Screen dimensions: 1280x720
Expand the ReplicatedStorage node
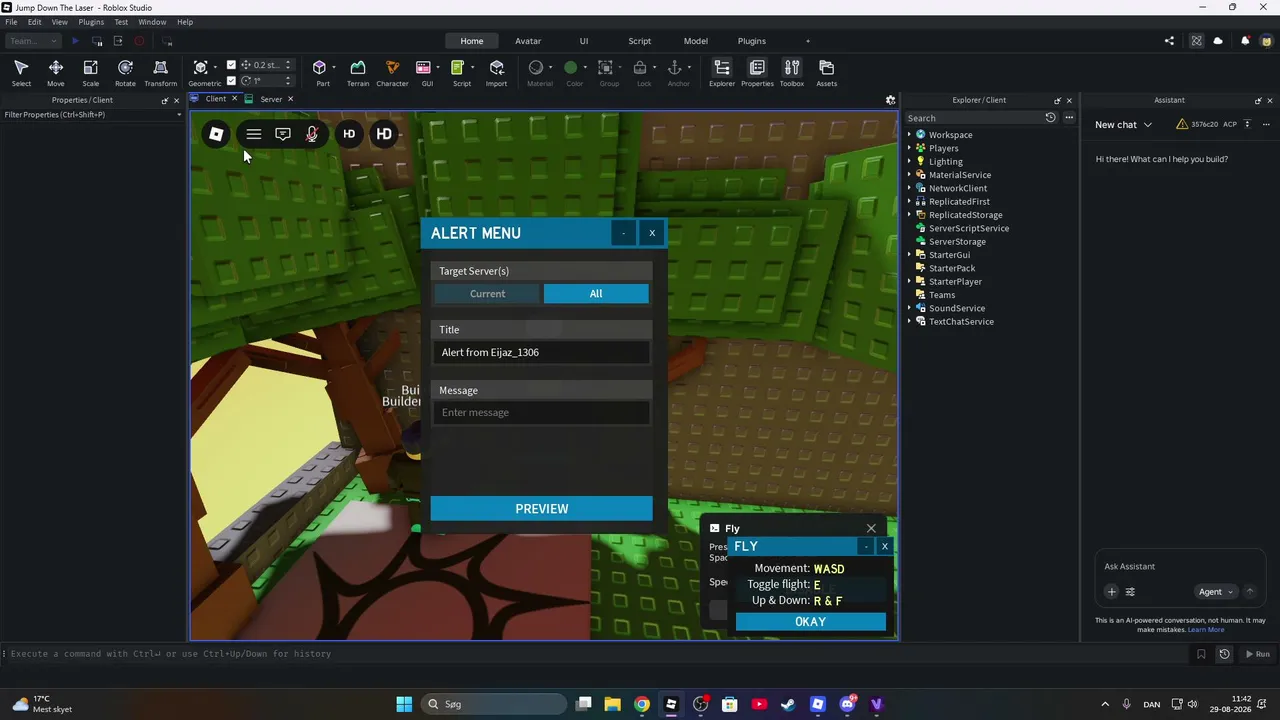click(909, 215)
